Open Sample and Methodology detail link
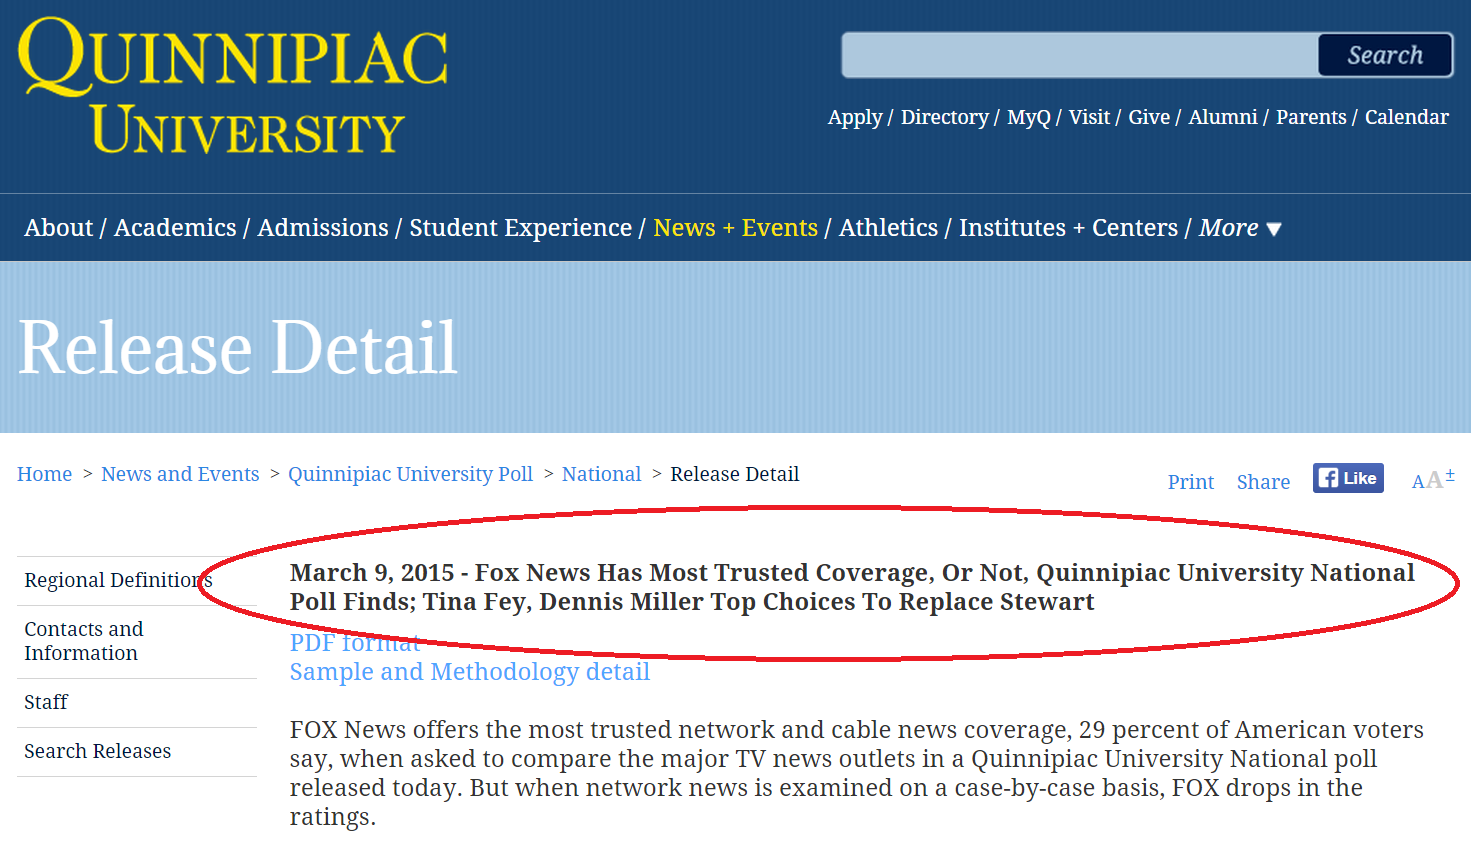Viewport: 1471px width, 843px height. click(470, 672)
